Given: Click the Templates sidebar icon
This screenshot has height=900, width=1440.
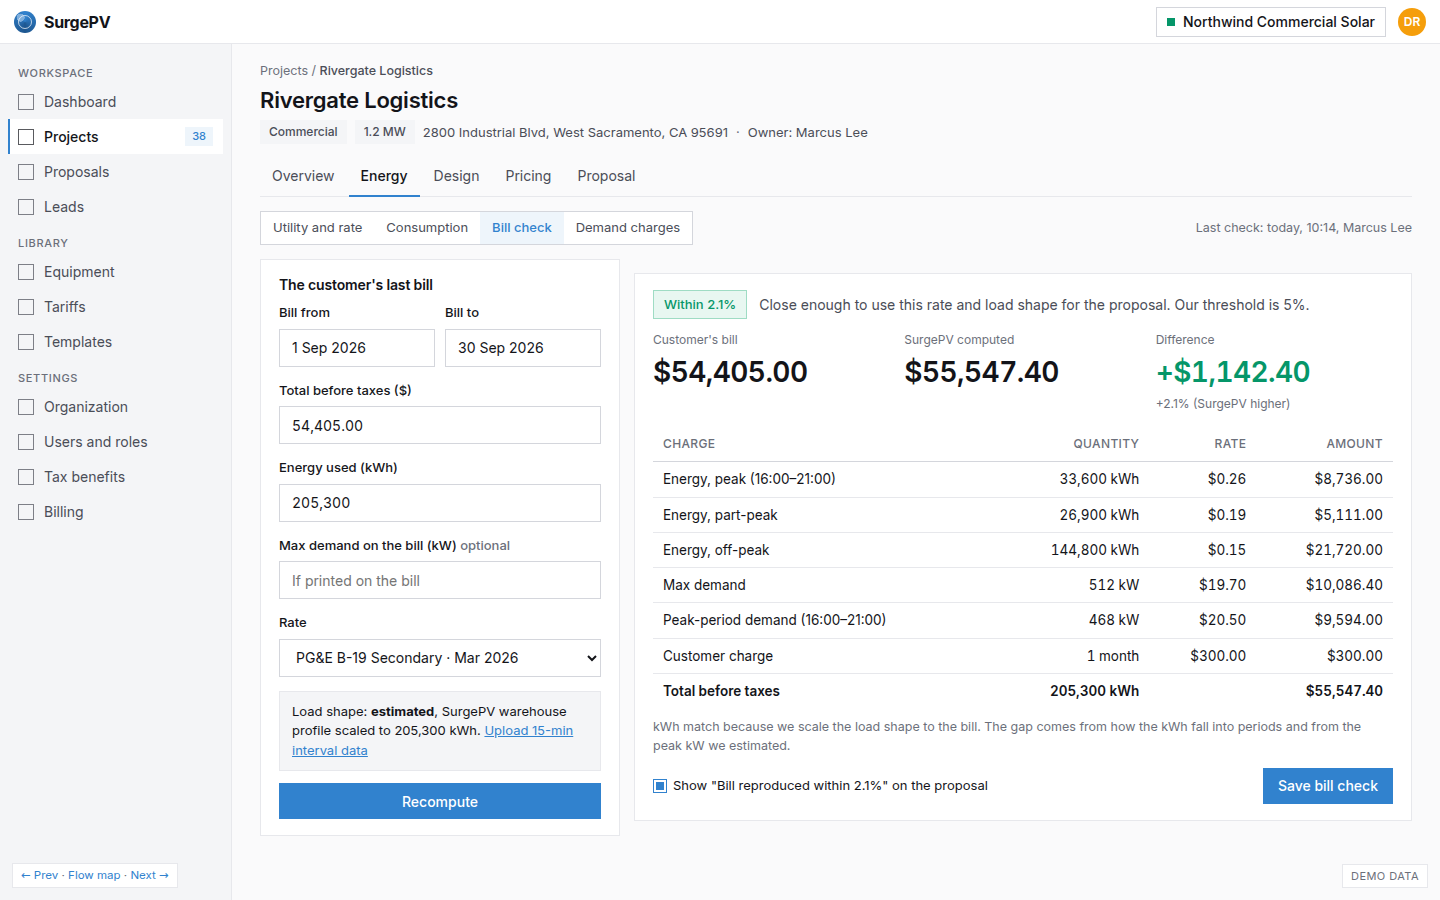Looking at the screenshot, I should 26,342.
